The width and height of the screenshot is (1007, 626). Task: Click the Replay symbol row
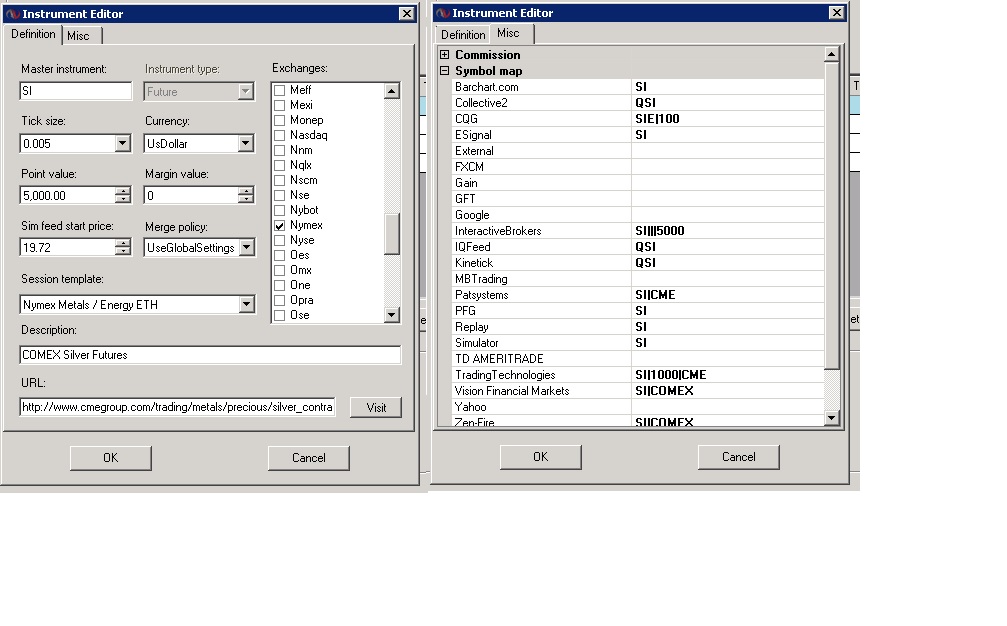pos(638,327)
